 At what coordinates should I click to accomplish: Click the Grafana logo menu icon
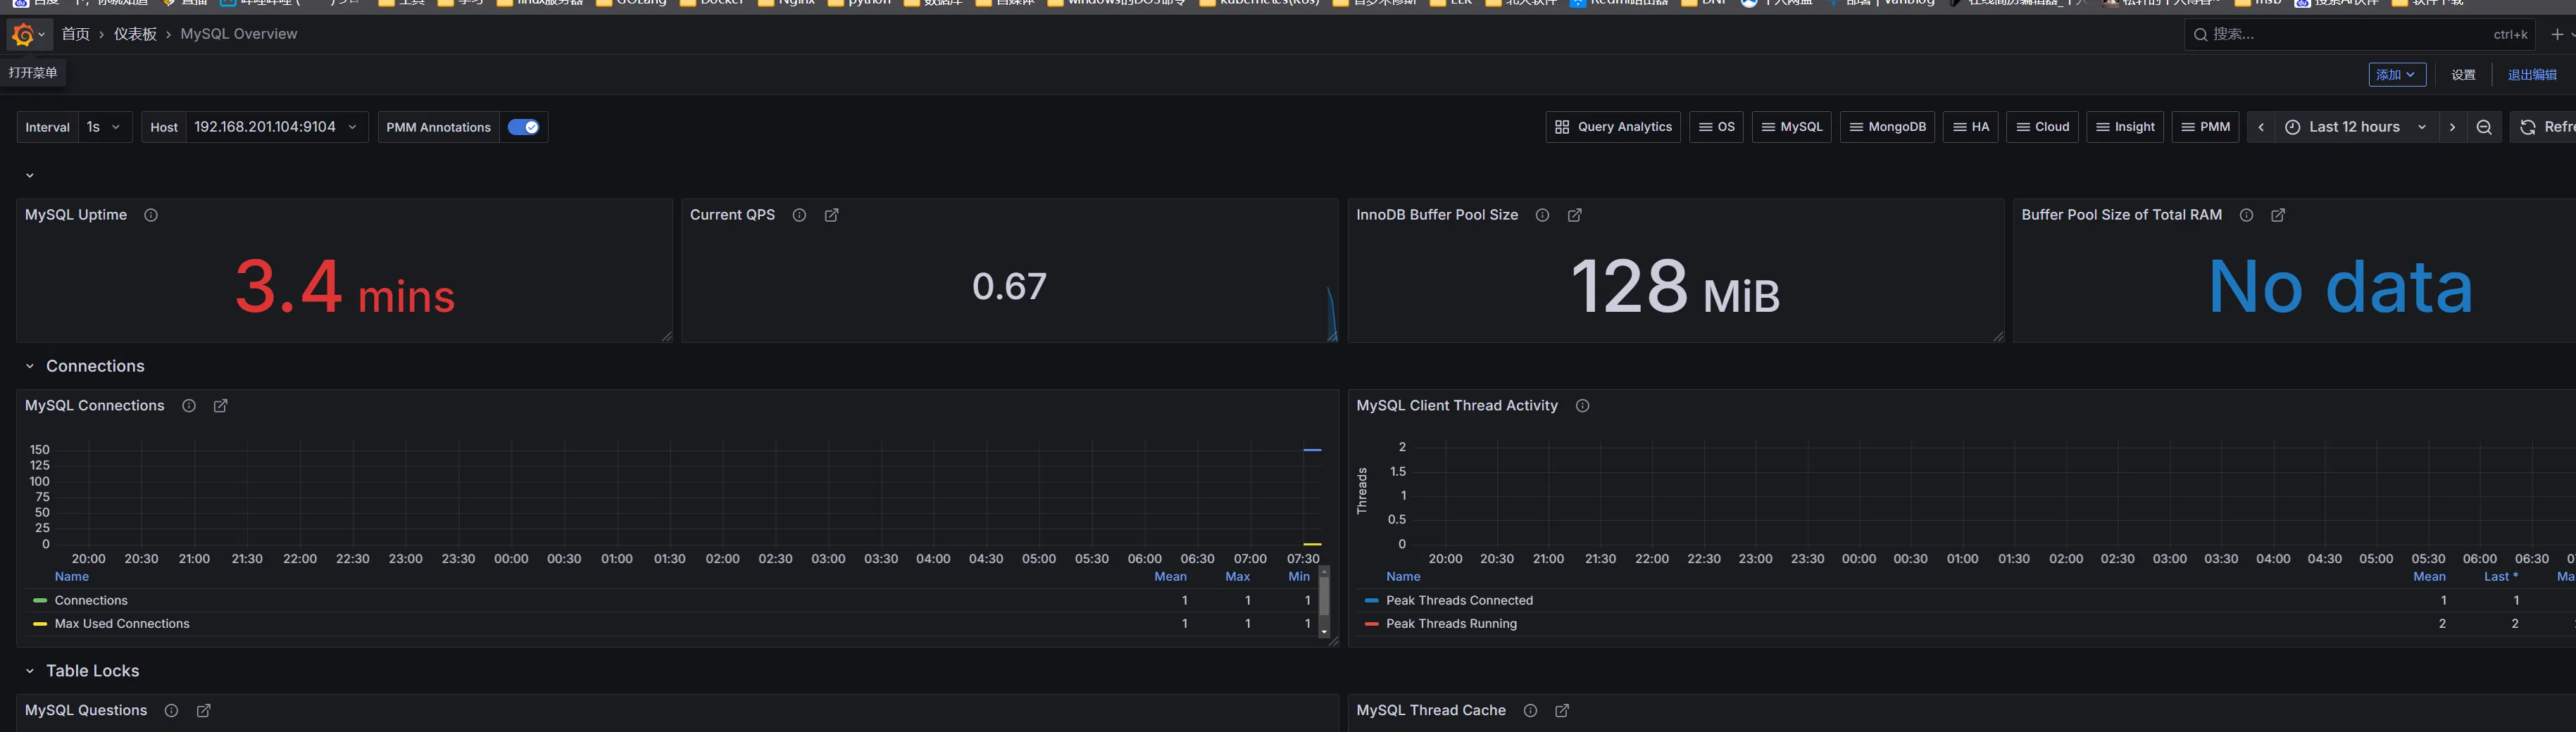(23, 35)
